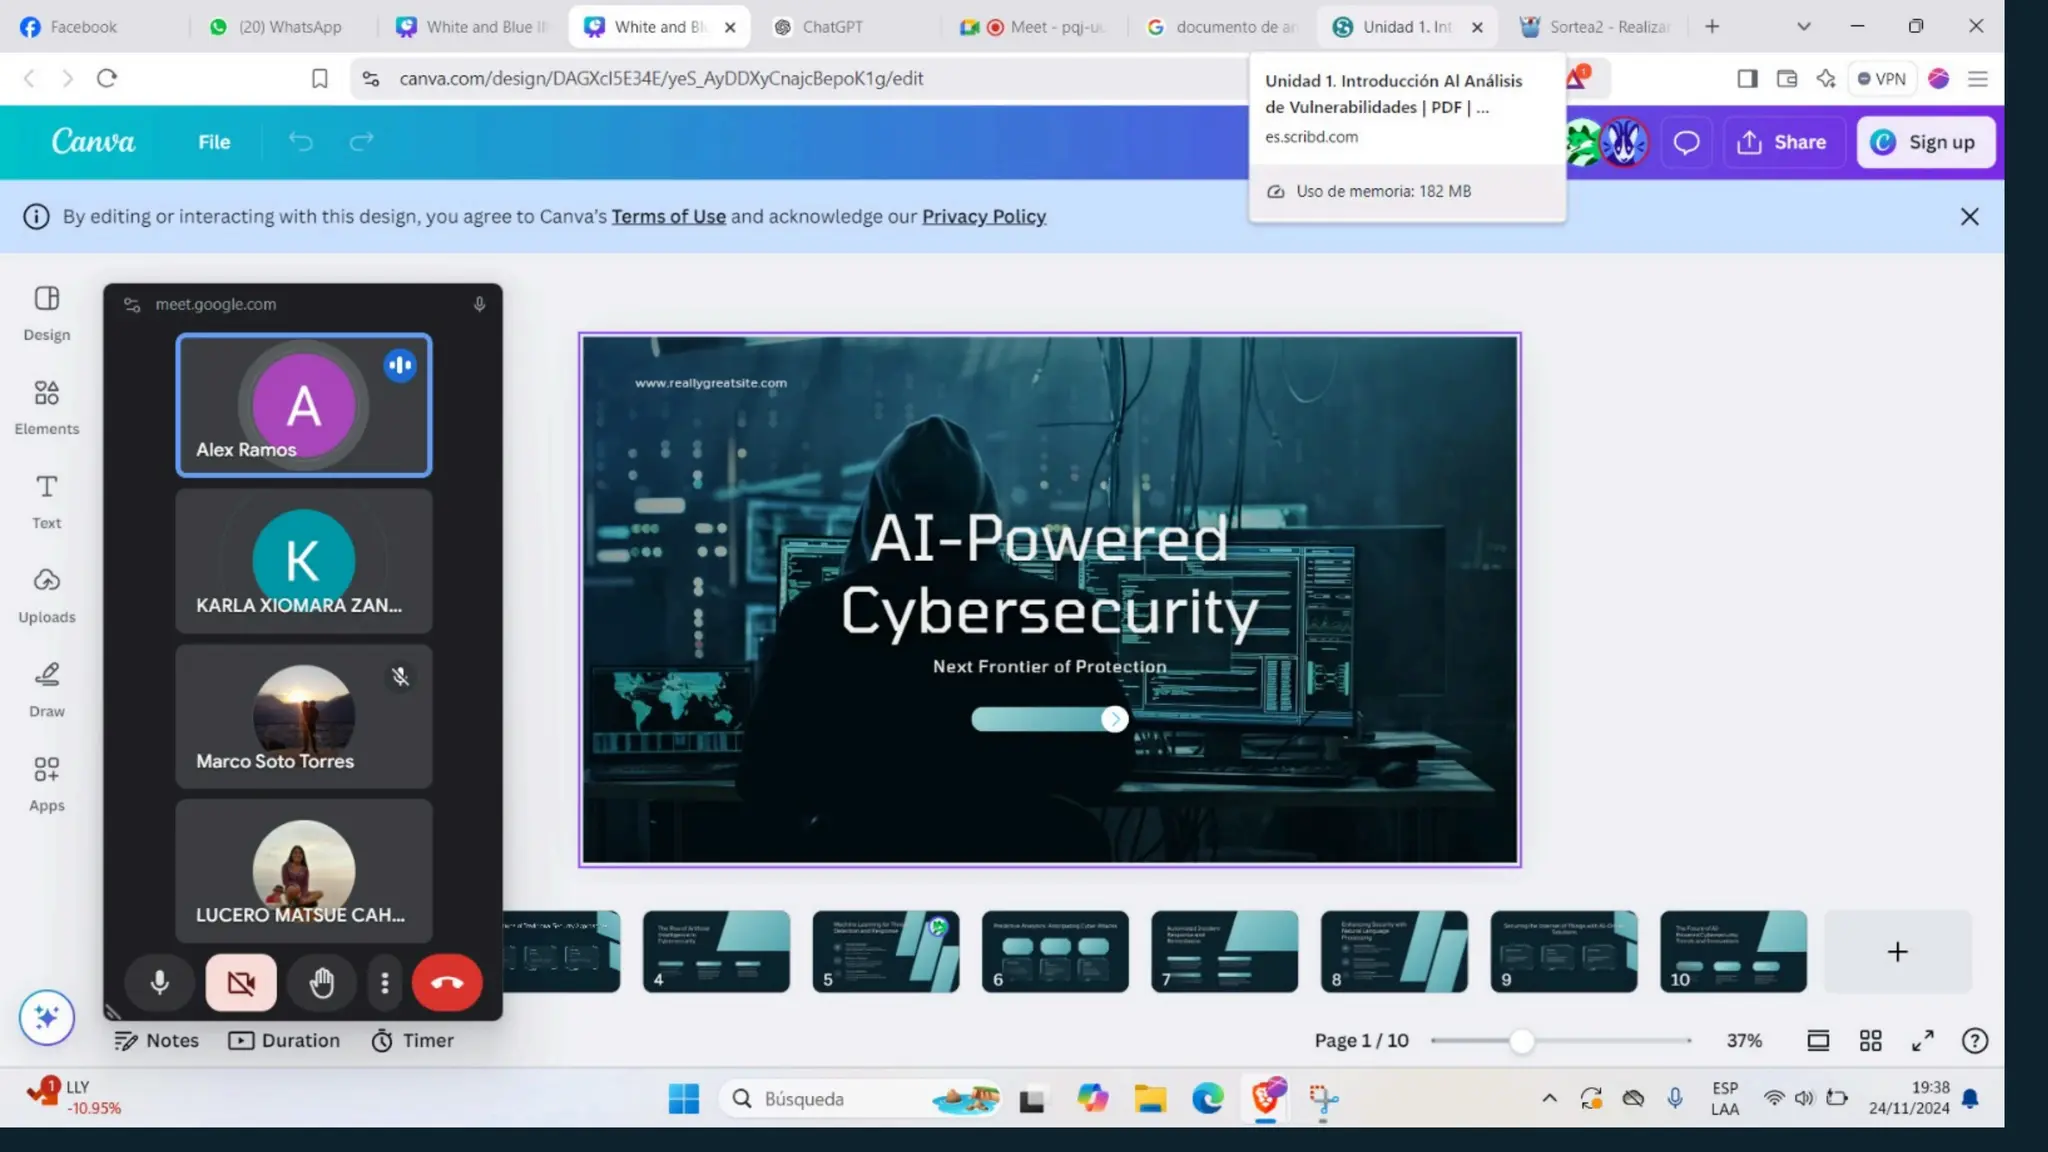Open the Apps panel
Viewport: 2048px width, 1152px height.
pos(46,783)
